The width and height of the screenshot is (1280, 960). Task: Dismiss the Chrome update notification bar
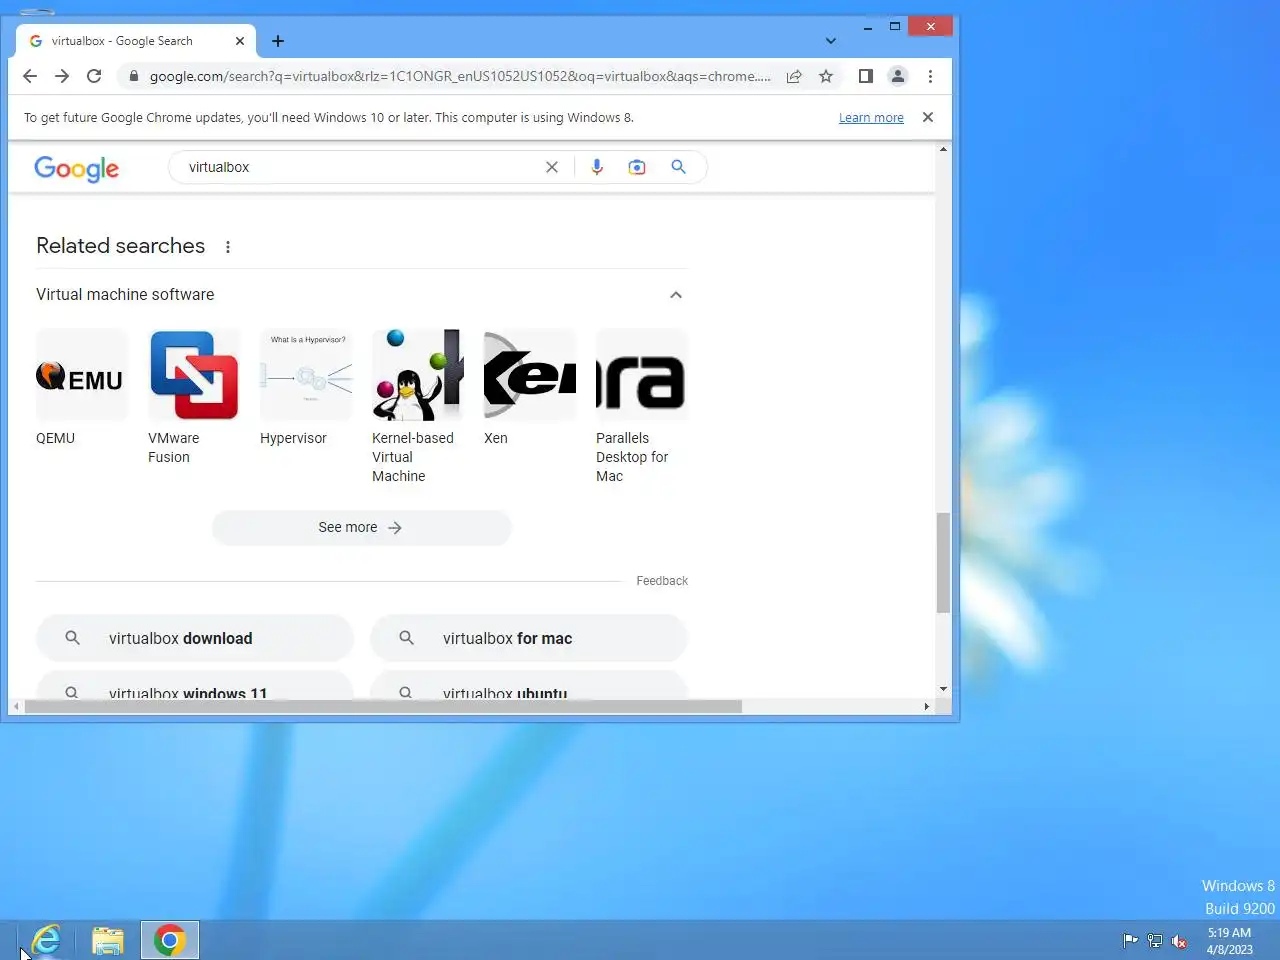click(928, 117)
